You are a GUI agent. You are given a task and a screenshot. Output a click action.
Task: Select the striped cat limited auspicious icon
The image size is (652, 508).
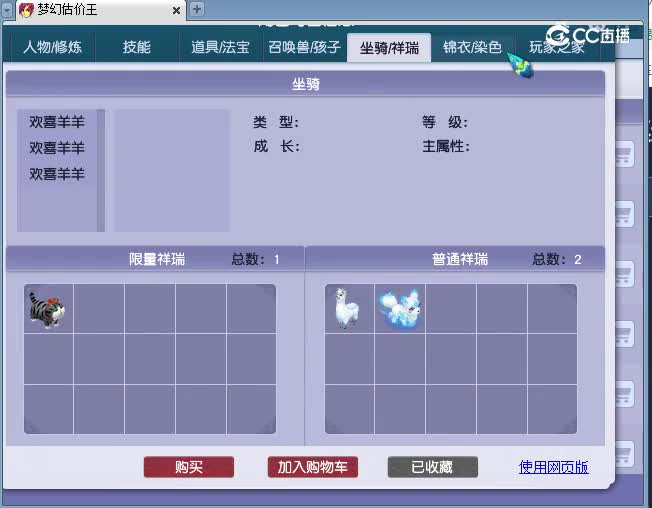47,310
